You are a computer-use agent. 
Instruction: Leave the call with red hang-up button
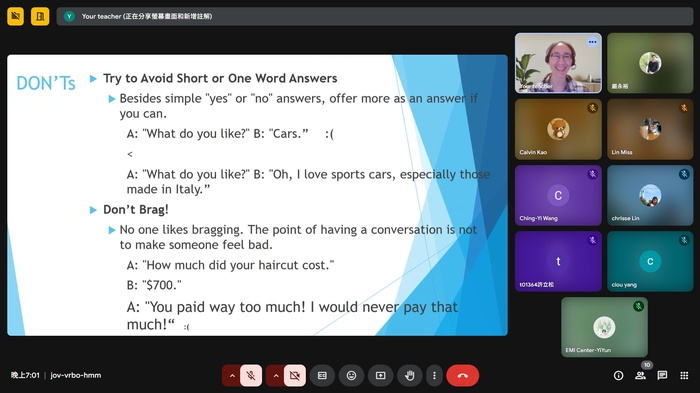click(x=462, y=376)
